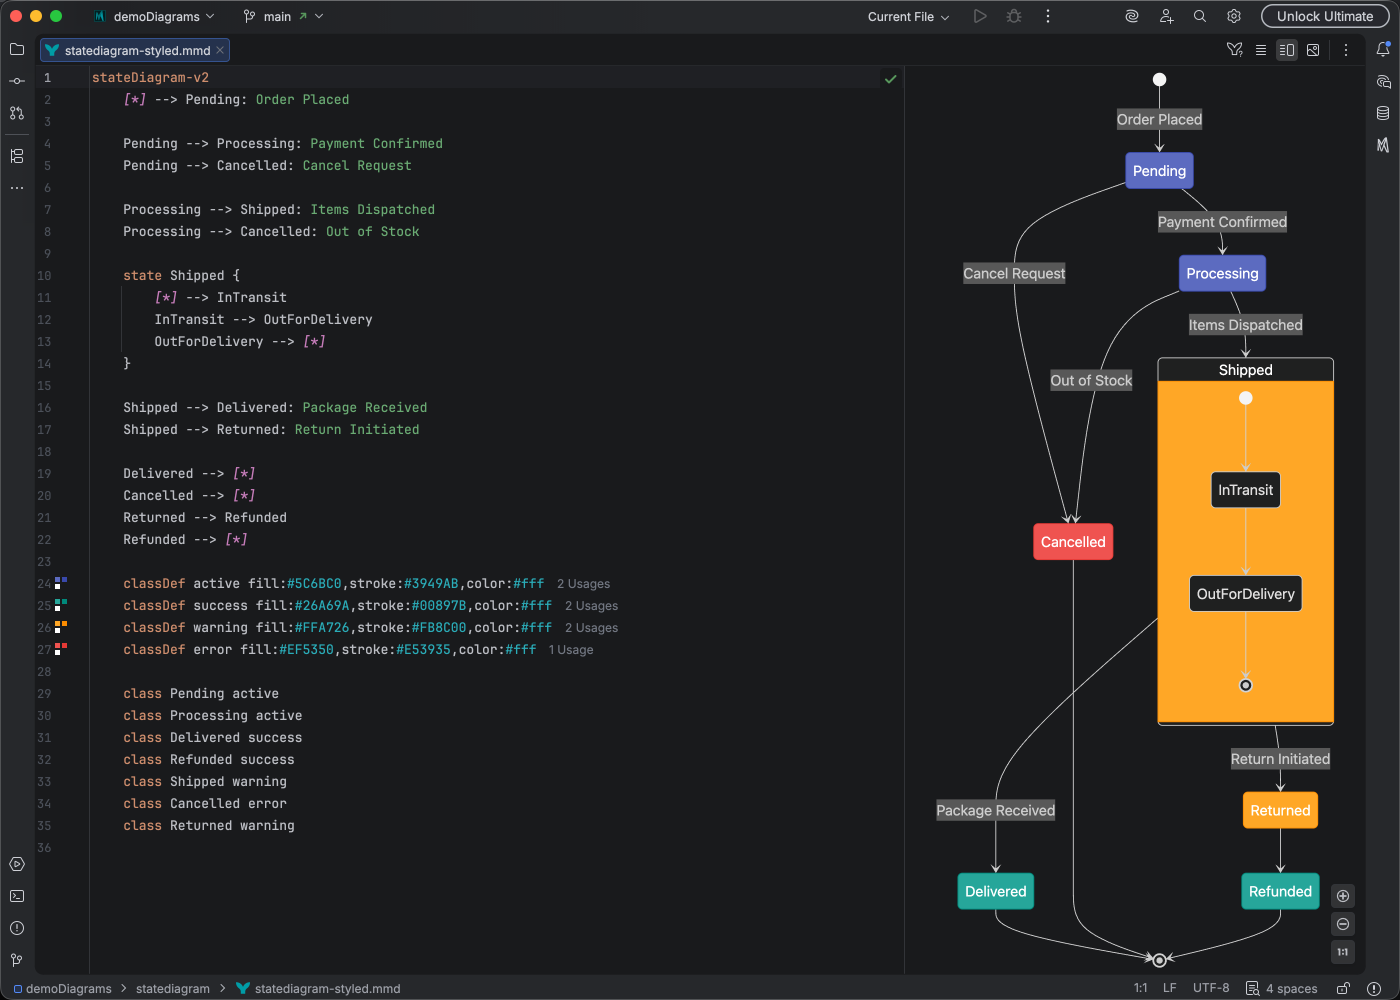Open the Database tool window on right sidebar
Viewport: 1400px width, 1000px height.
coord(1383,113)
